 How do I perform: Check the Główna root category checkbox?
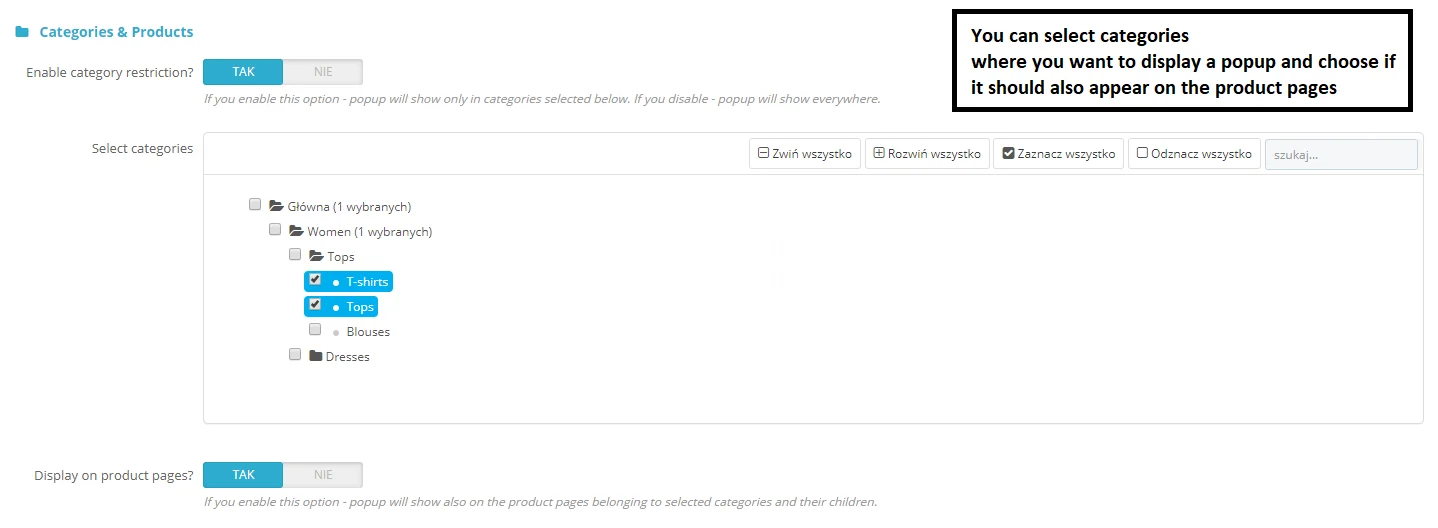255,204
